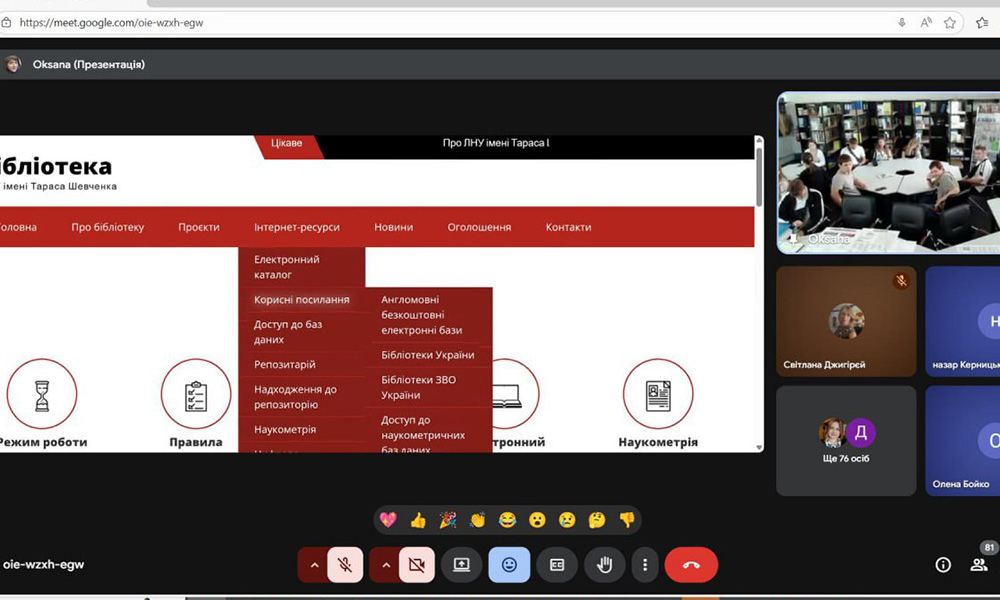Click the present screen button
This screenshot has width=1000, height=600.
tap(461, 564)
